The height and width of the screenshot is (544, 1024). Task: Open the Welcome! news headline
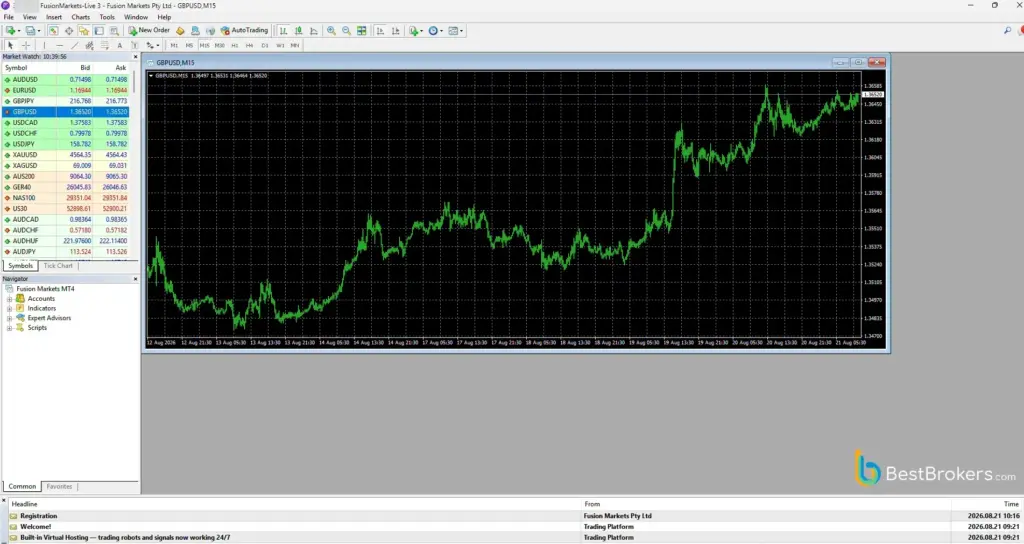(35, 526)
